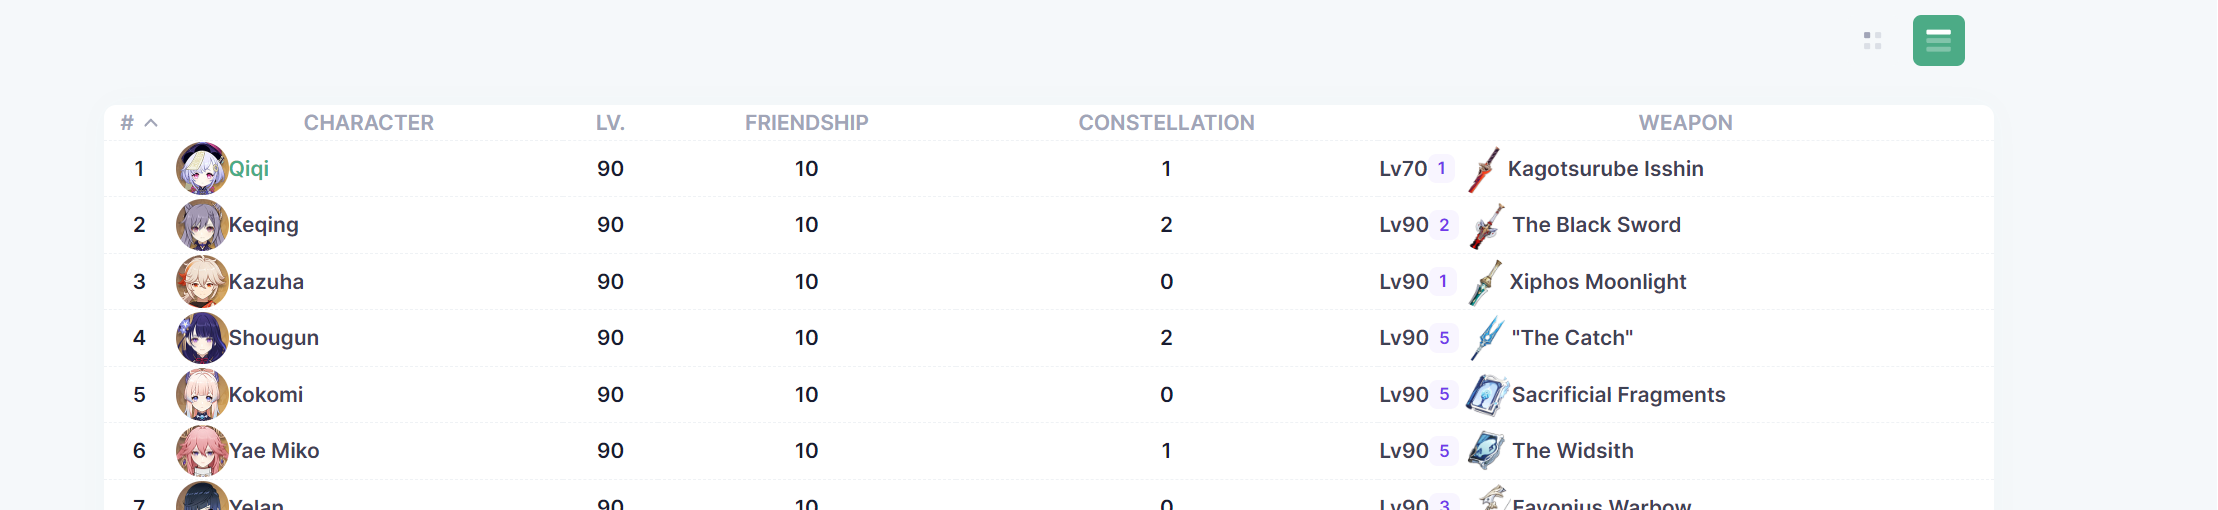
Task: Click the Sacrificial Fragments catalyst icon
Action: (x=1487, y=395)
